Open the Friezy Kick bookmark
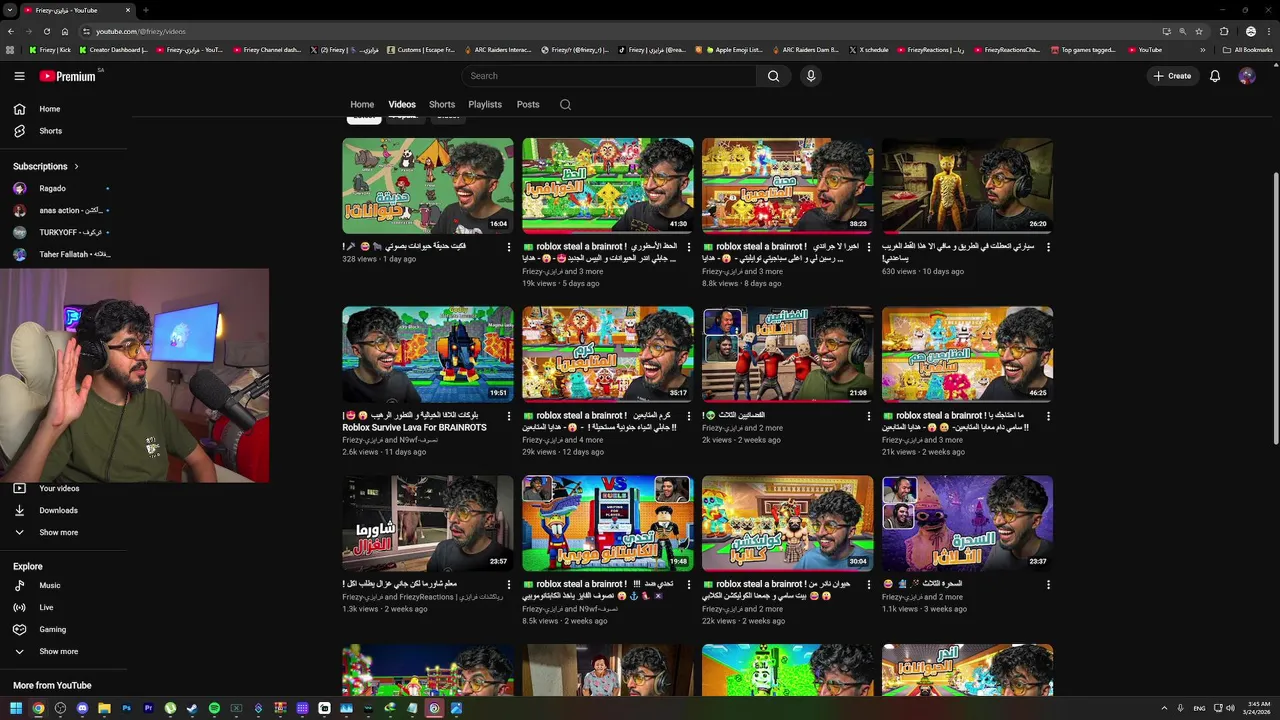Screen dimensions: 1280x720 pos(50,49)
